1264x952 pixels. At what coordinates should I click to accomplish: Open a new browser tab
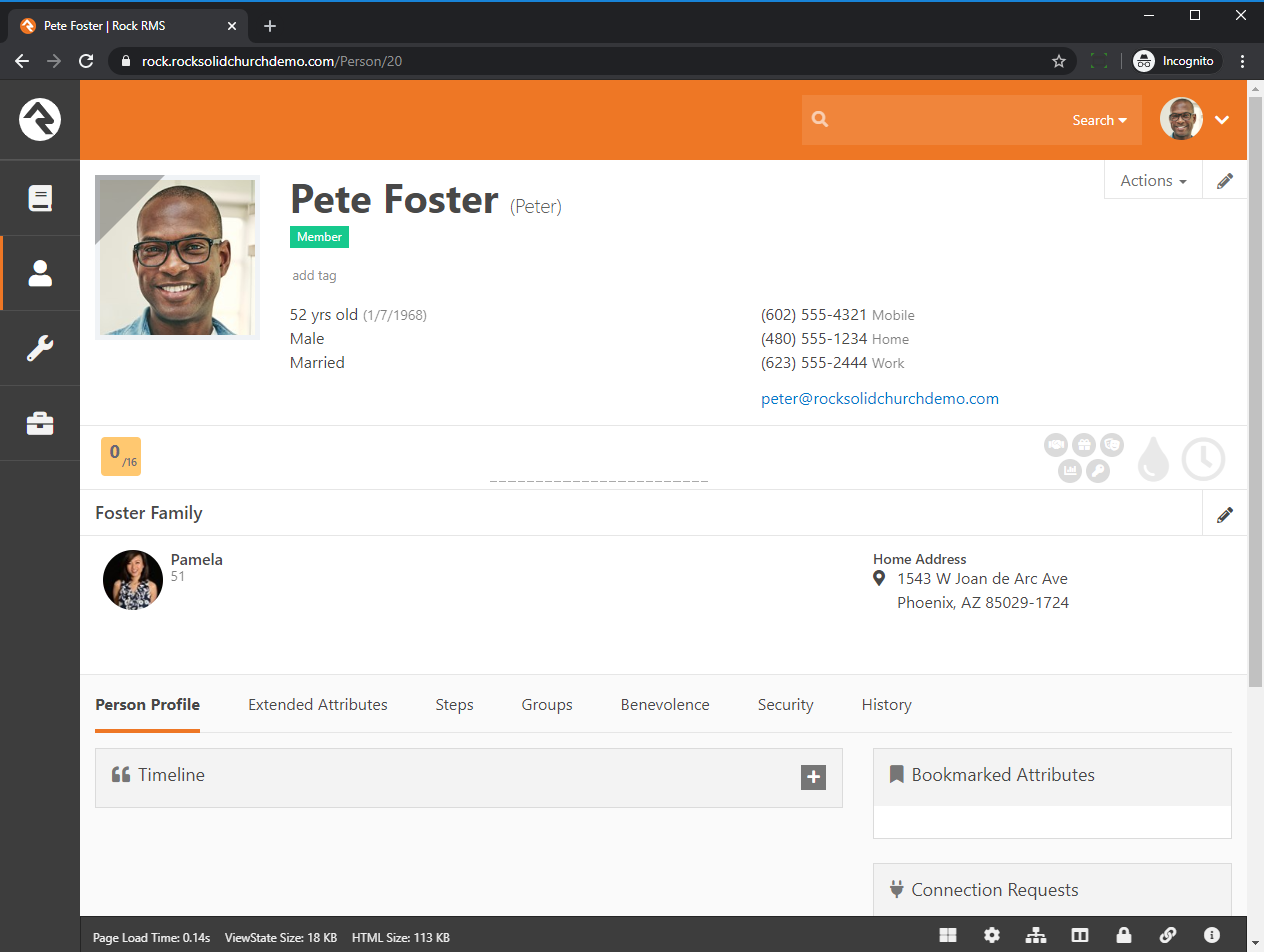point(270,26)
